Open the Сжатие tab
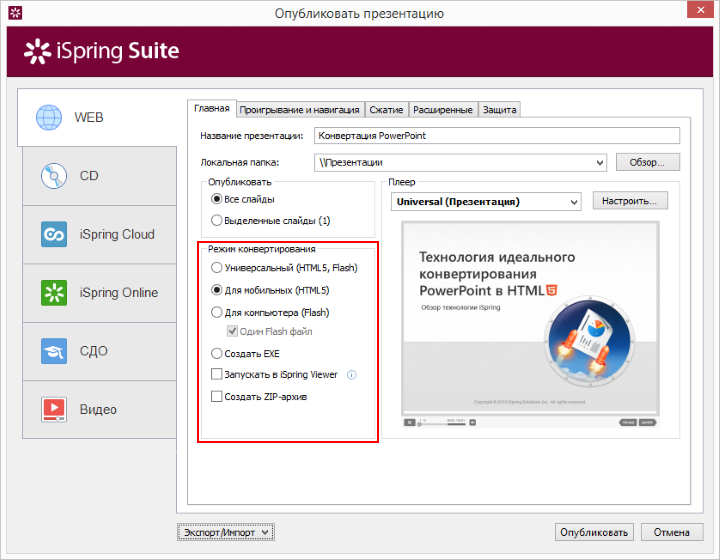 pyautogui.click(x=386, y=110)
